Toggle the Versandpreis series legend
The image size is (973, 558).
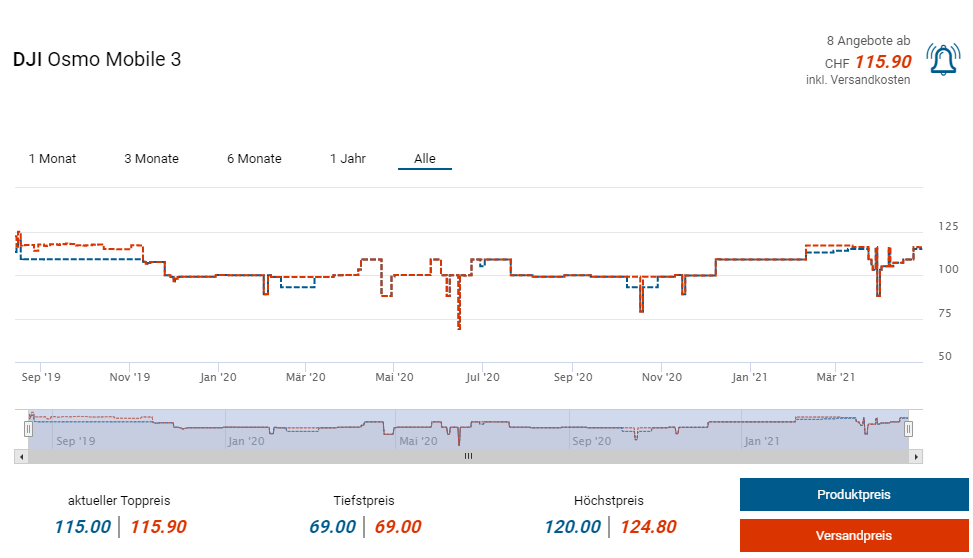853,536
